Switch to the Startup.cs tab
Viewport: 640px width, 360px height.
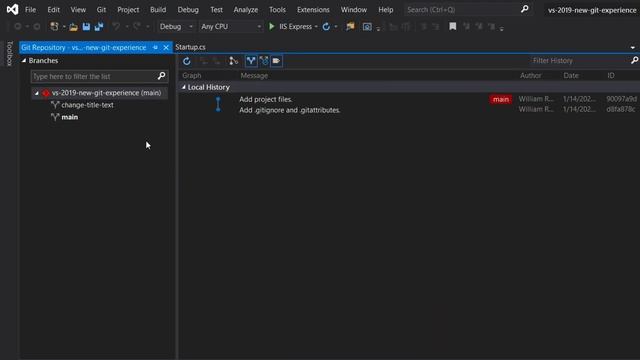[190, 47]
